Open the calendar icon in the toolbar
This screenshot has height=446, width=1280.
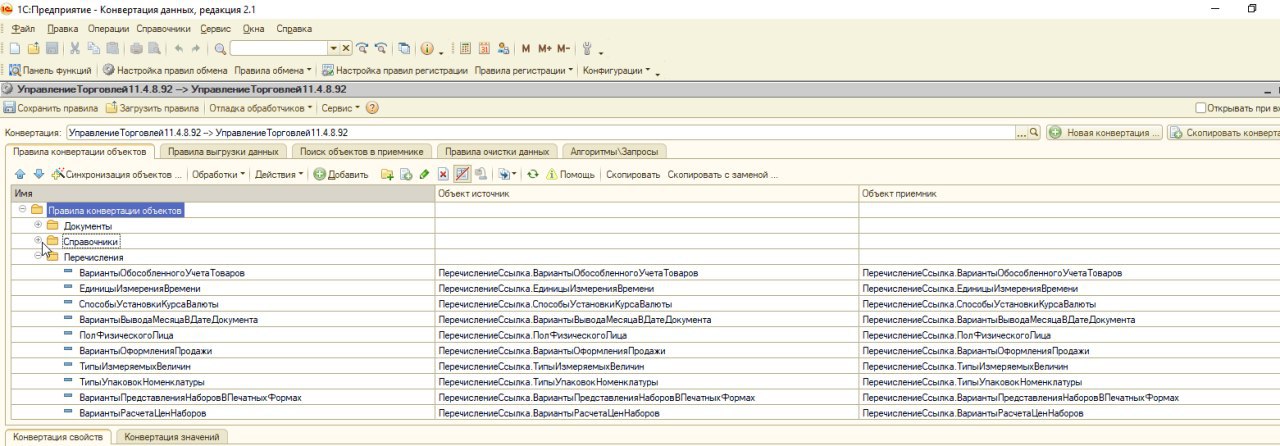pos(484,48)
